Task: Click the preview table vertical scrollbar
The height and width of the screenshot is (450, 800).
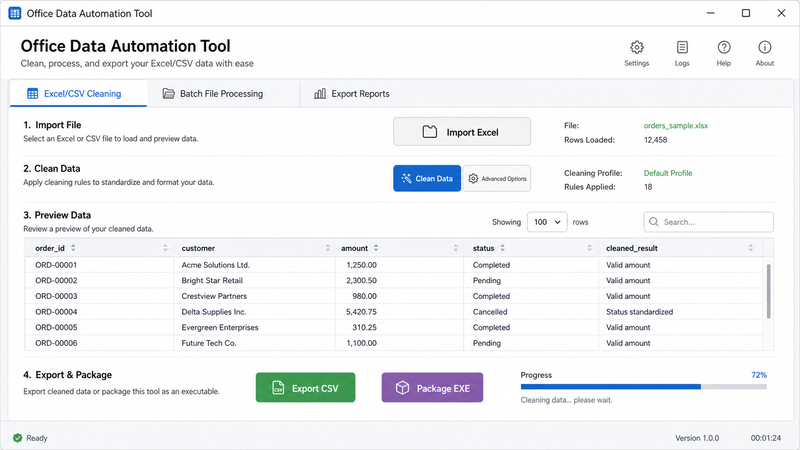Action: pyautogui.click(x=768, y=291)
